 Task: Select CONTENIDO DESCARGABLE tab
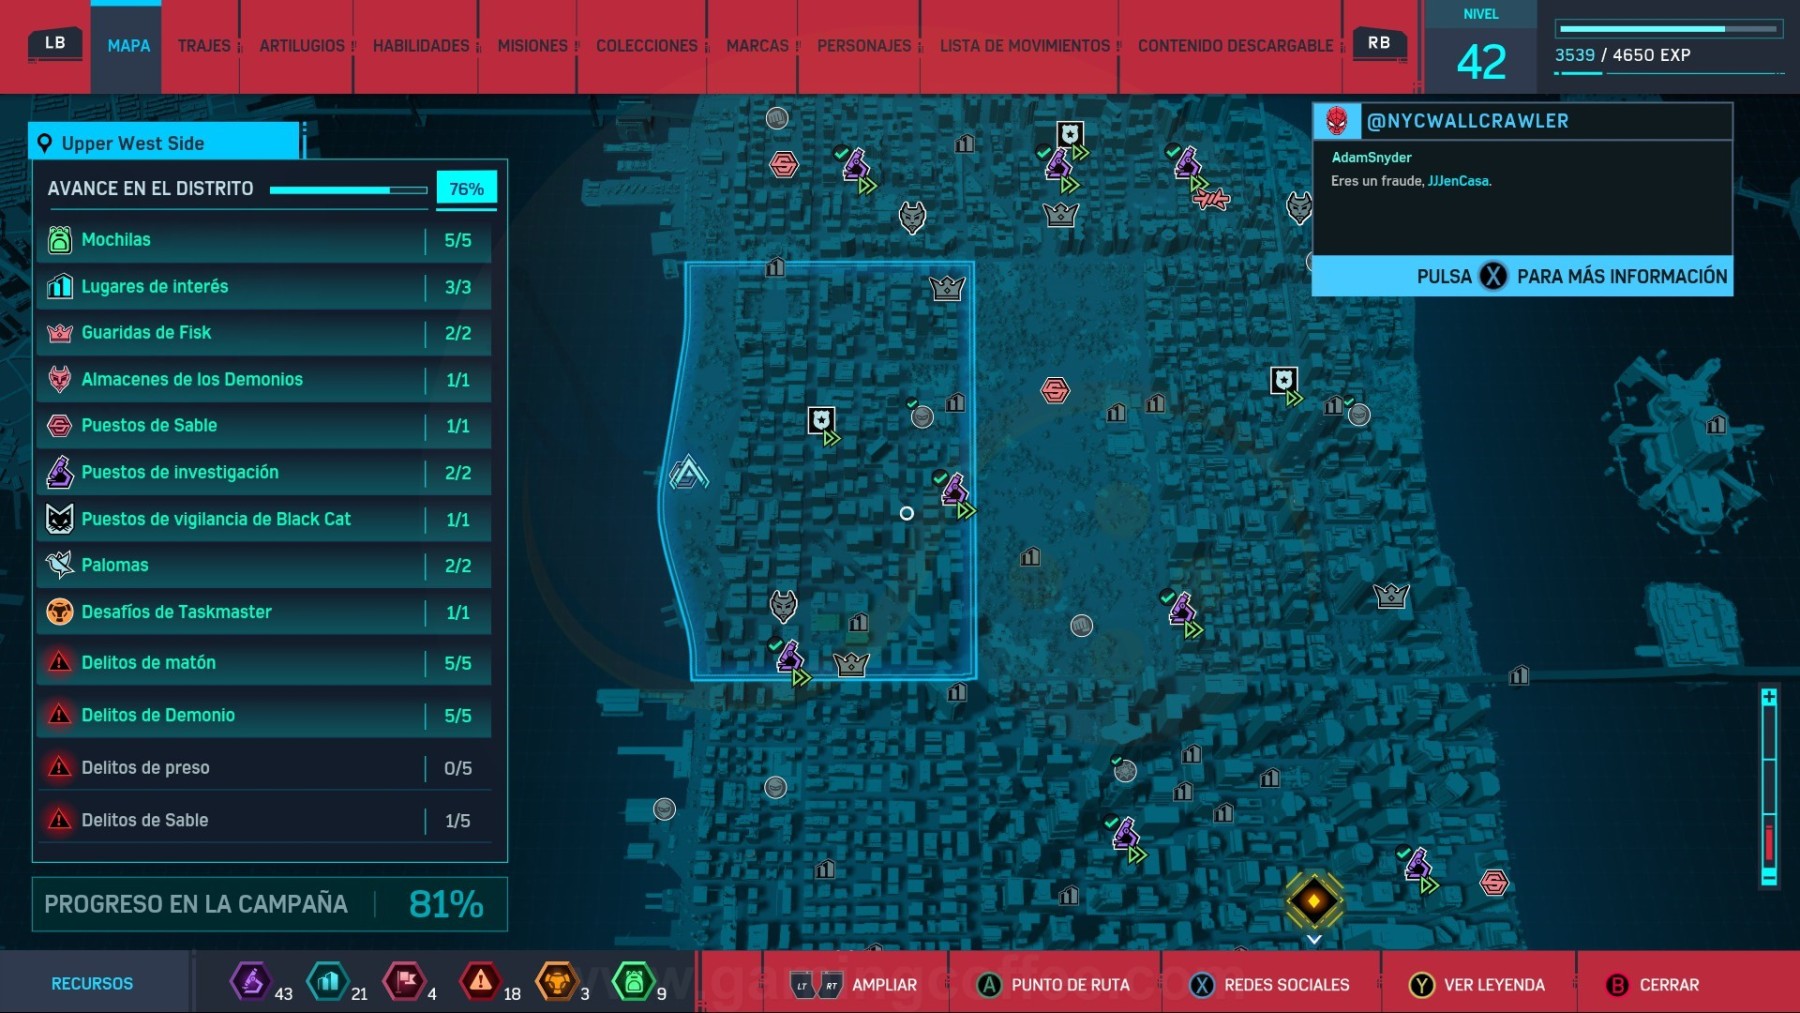pyautogui.click(x=1235, y=46)
